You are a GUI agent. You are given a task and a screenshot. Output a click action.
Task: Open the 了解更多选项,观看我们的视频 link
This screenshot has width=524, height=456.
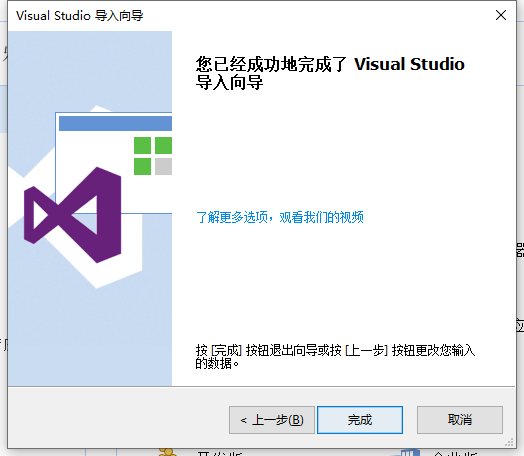click(x=280, y=217)
